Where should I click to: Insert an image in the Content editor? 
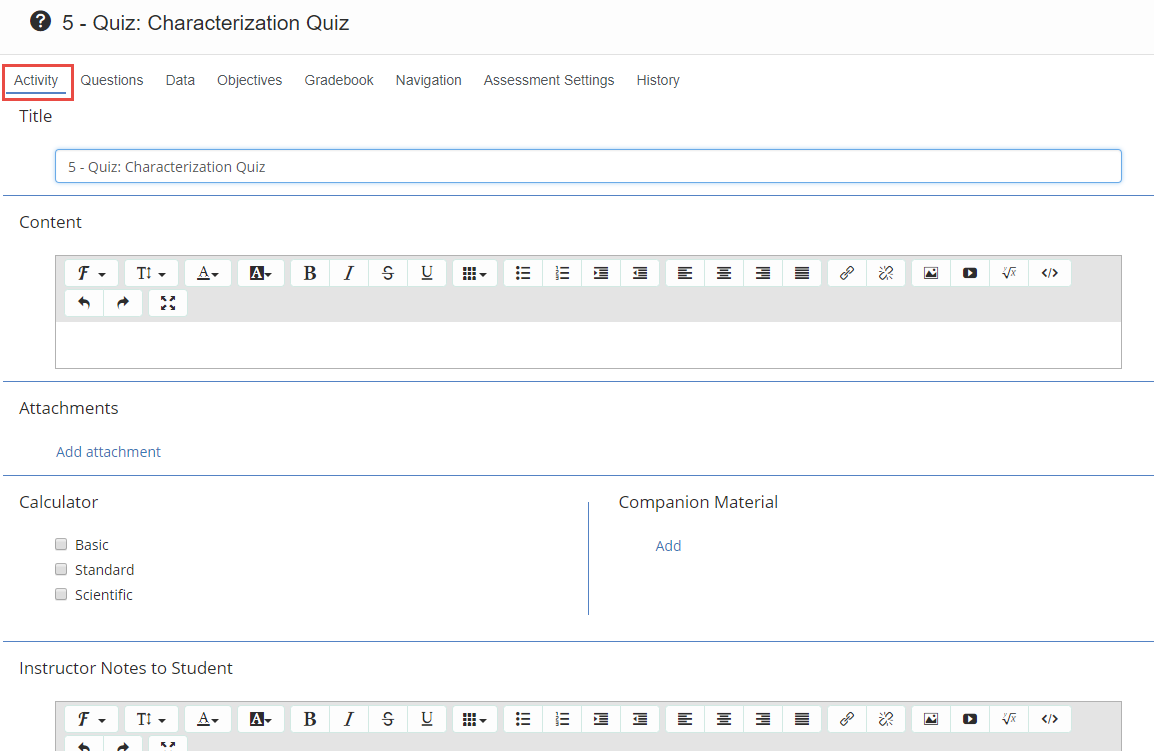931,273
